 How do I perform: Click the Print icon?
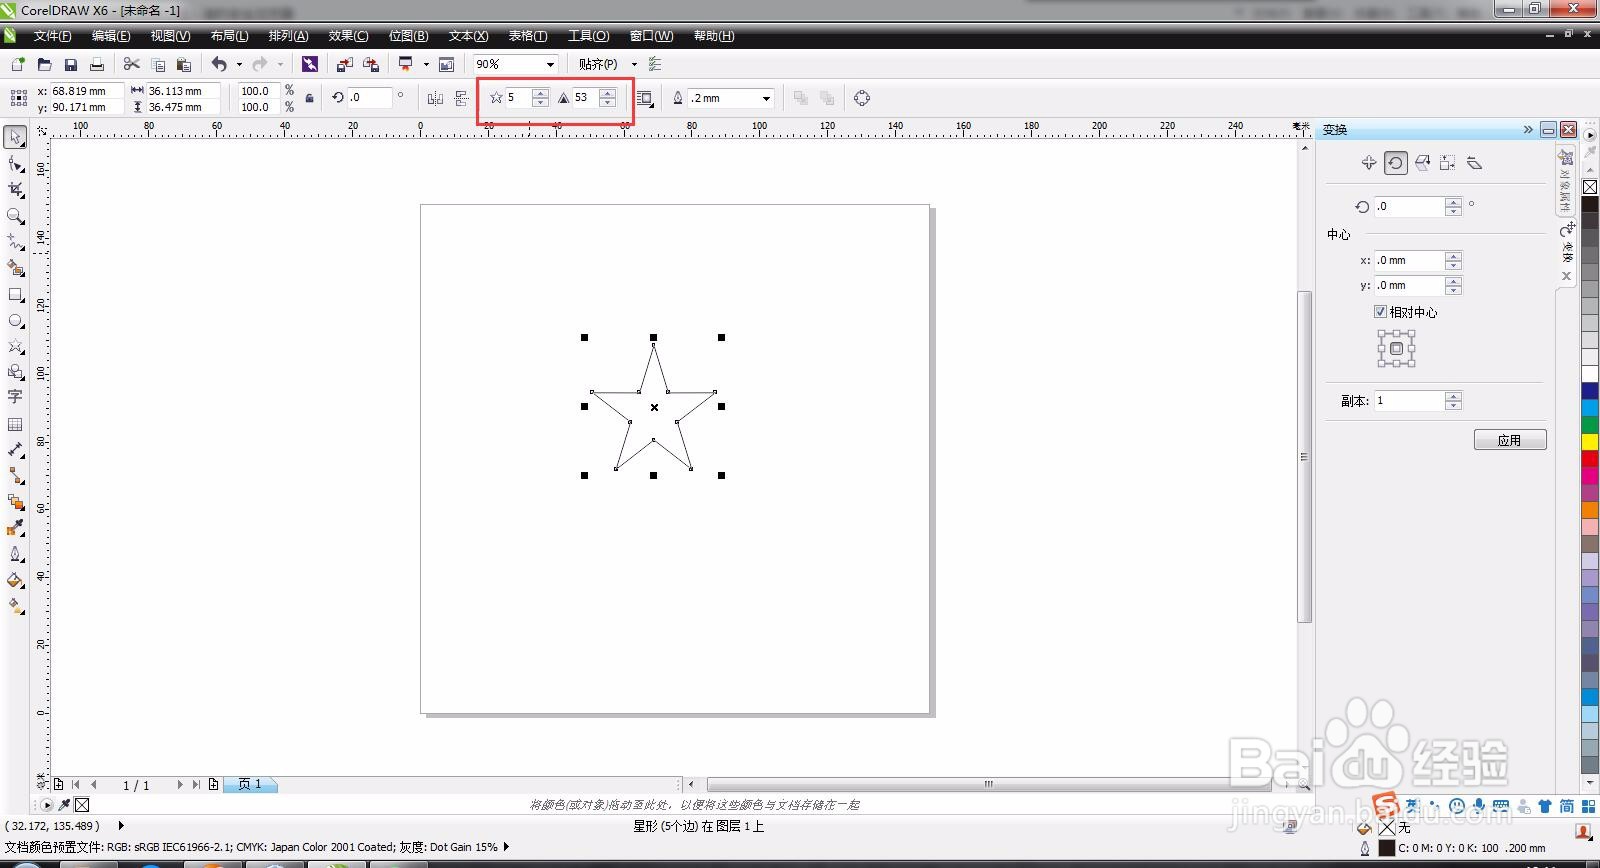97,64
